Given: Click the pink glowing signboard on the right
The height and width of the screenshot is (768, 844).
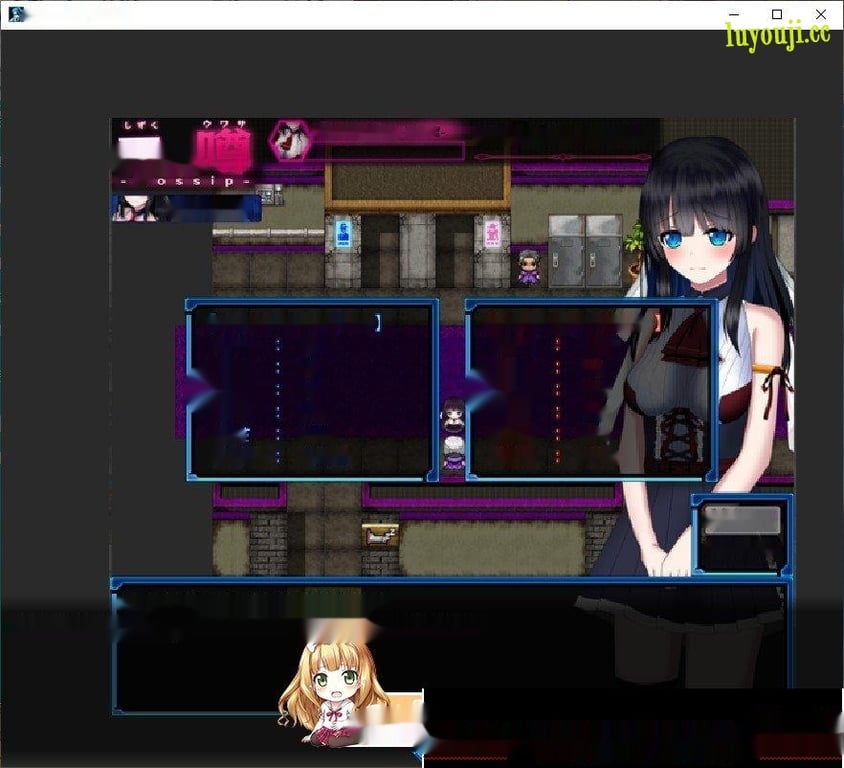Looking at the screenshot, I should (494, 231).
